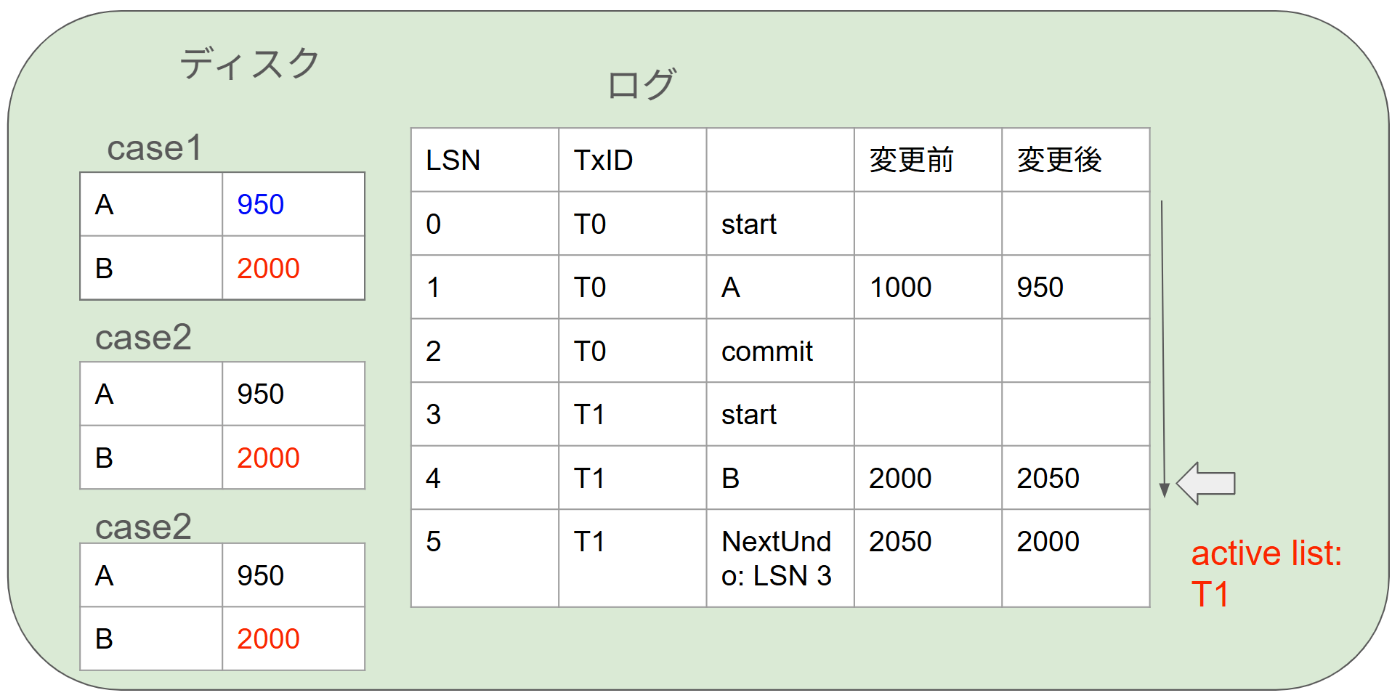Click the blue 950 value in case1

[261, 205]
